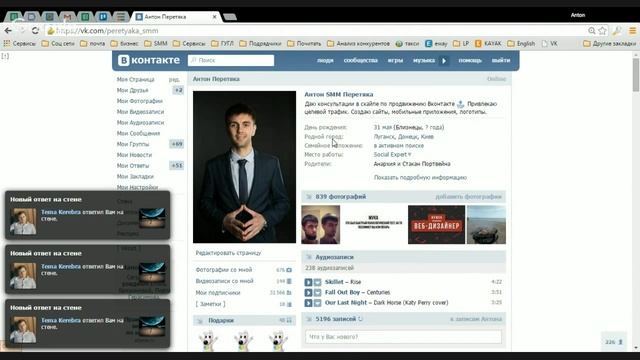The height and width of the screenshot is (360, 640).
Task: Click the address bar URL
Action: [107, 31]
